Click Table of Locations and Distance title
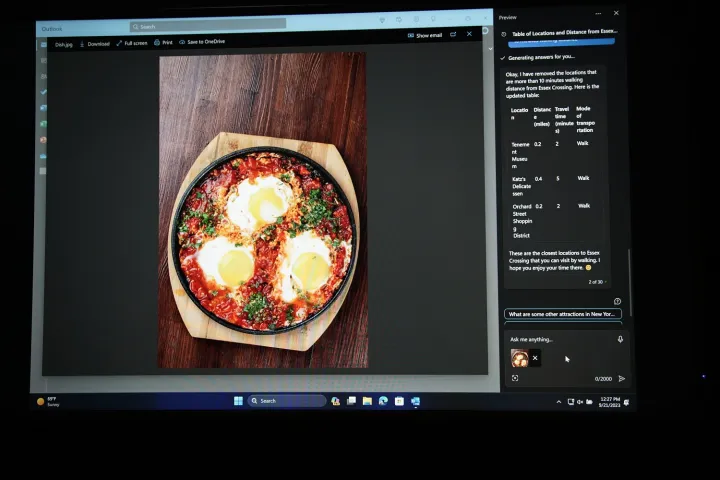The image size is (720, 480). 565,33
